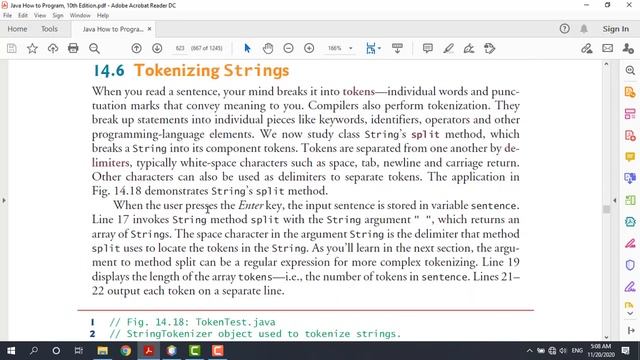The height and width of the screenshot is (360, 640).
Task: Open the Window menu
Action: (80, 15)
